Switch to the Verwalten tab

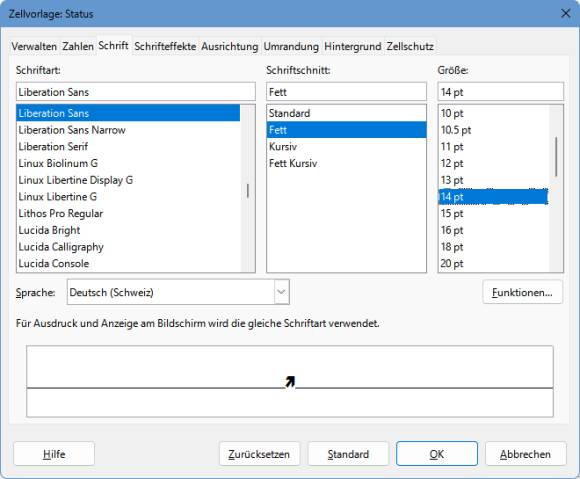[x=34, y=47]
